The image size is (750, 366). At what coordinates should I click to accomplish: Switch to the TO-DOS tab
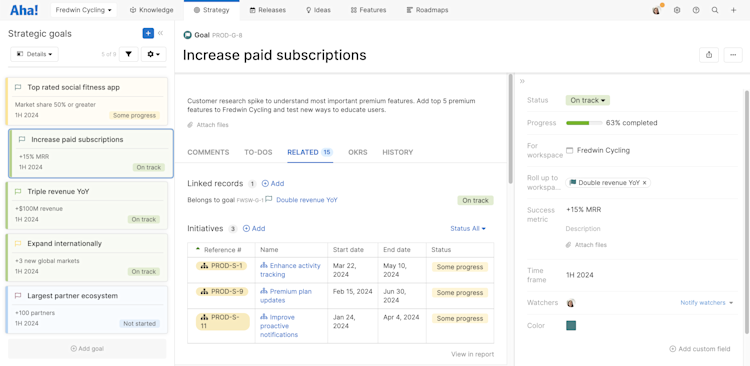tap(258, 152)
